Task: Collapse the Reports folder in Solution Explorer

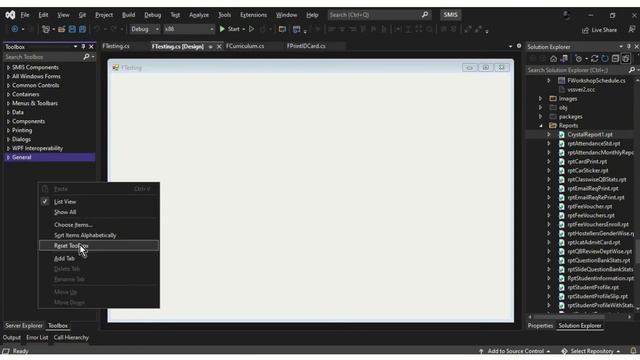Action: pos(541,125)
